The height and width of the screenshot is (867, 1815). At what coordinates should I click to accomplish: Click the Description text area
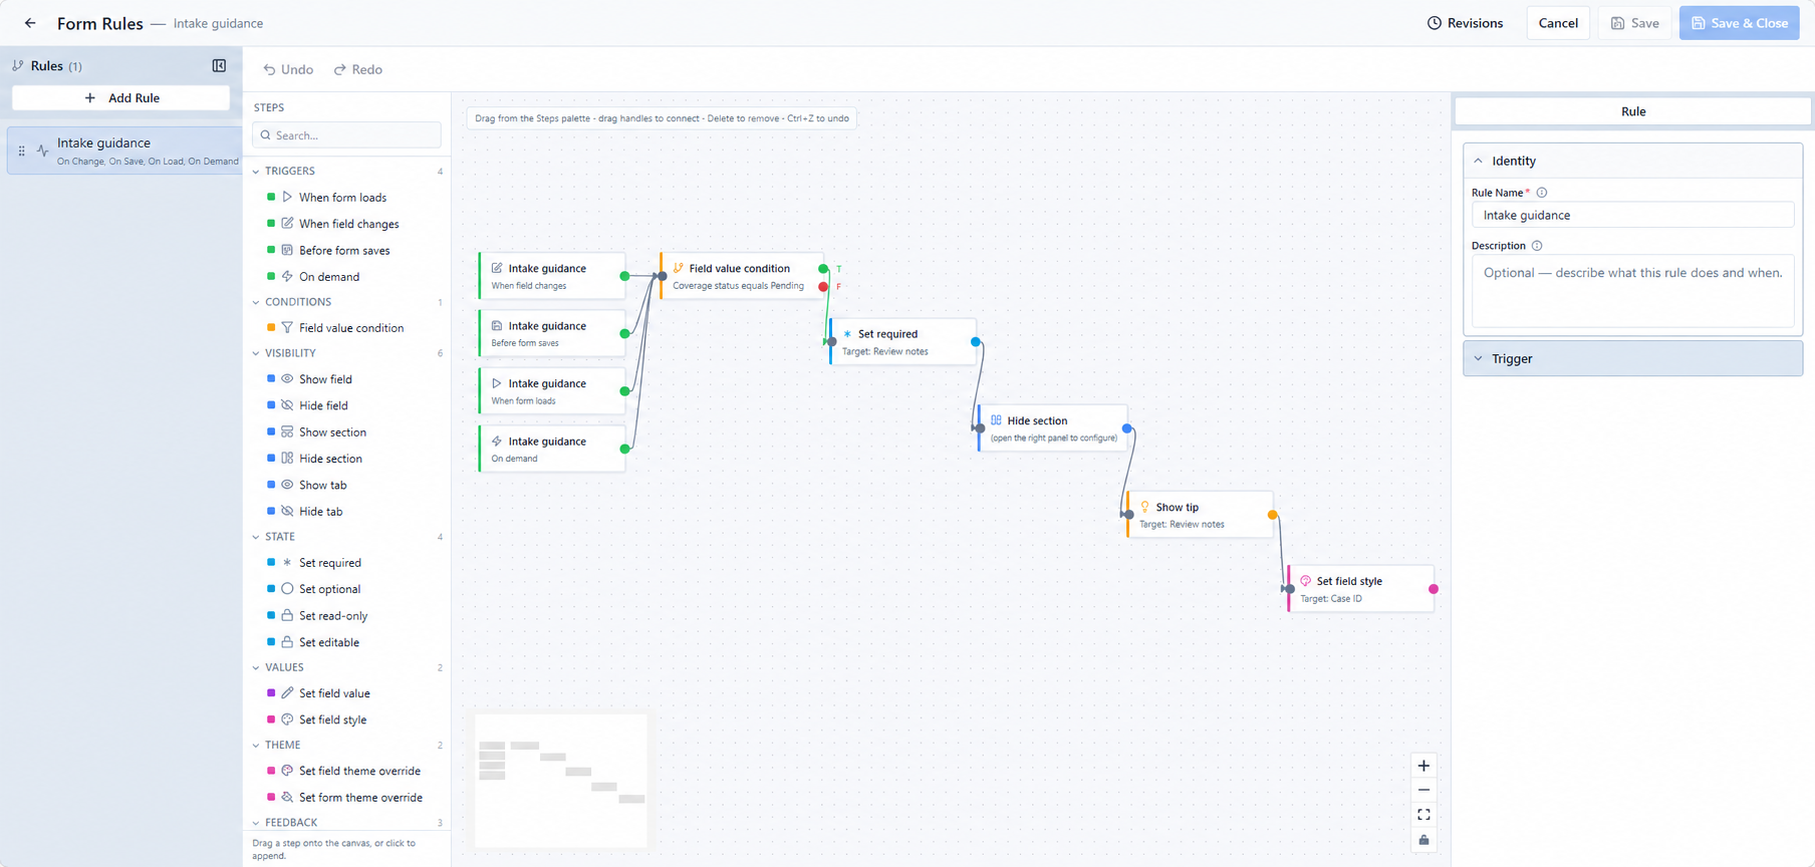1632,292
